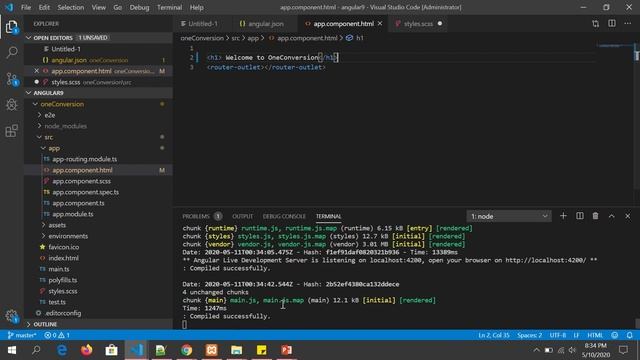Open the Terminal menu

pos(169,7)
